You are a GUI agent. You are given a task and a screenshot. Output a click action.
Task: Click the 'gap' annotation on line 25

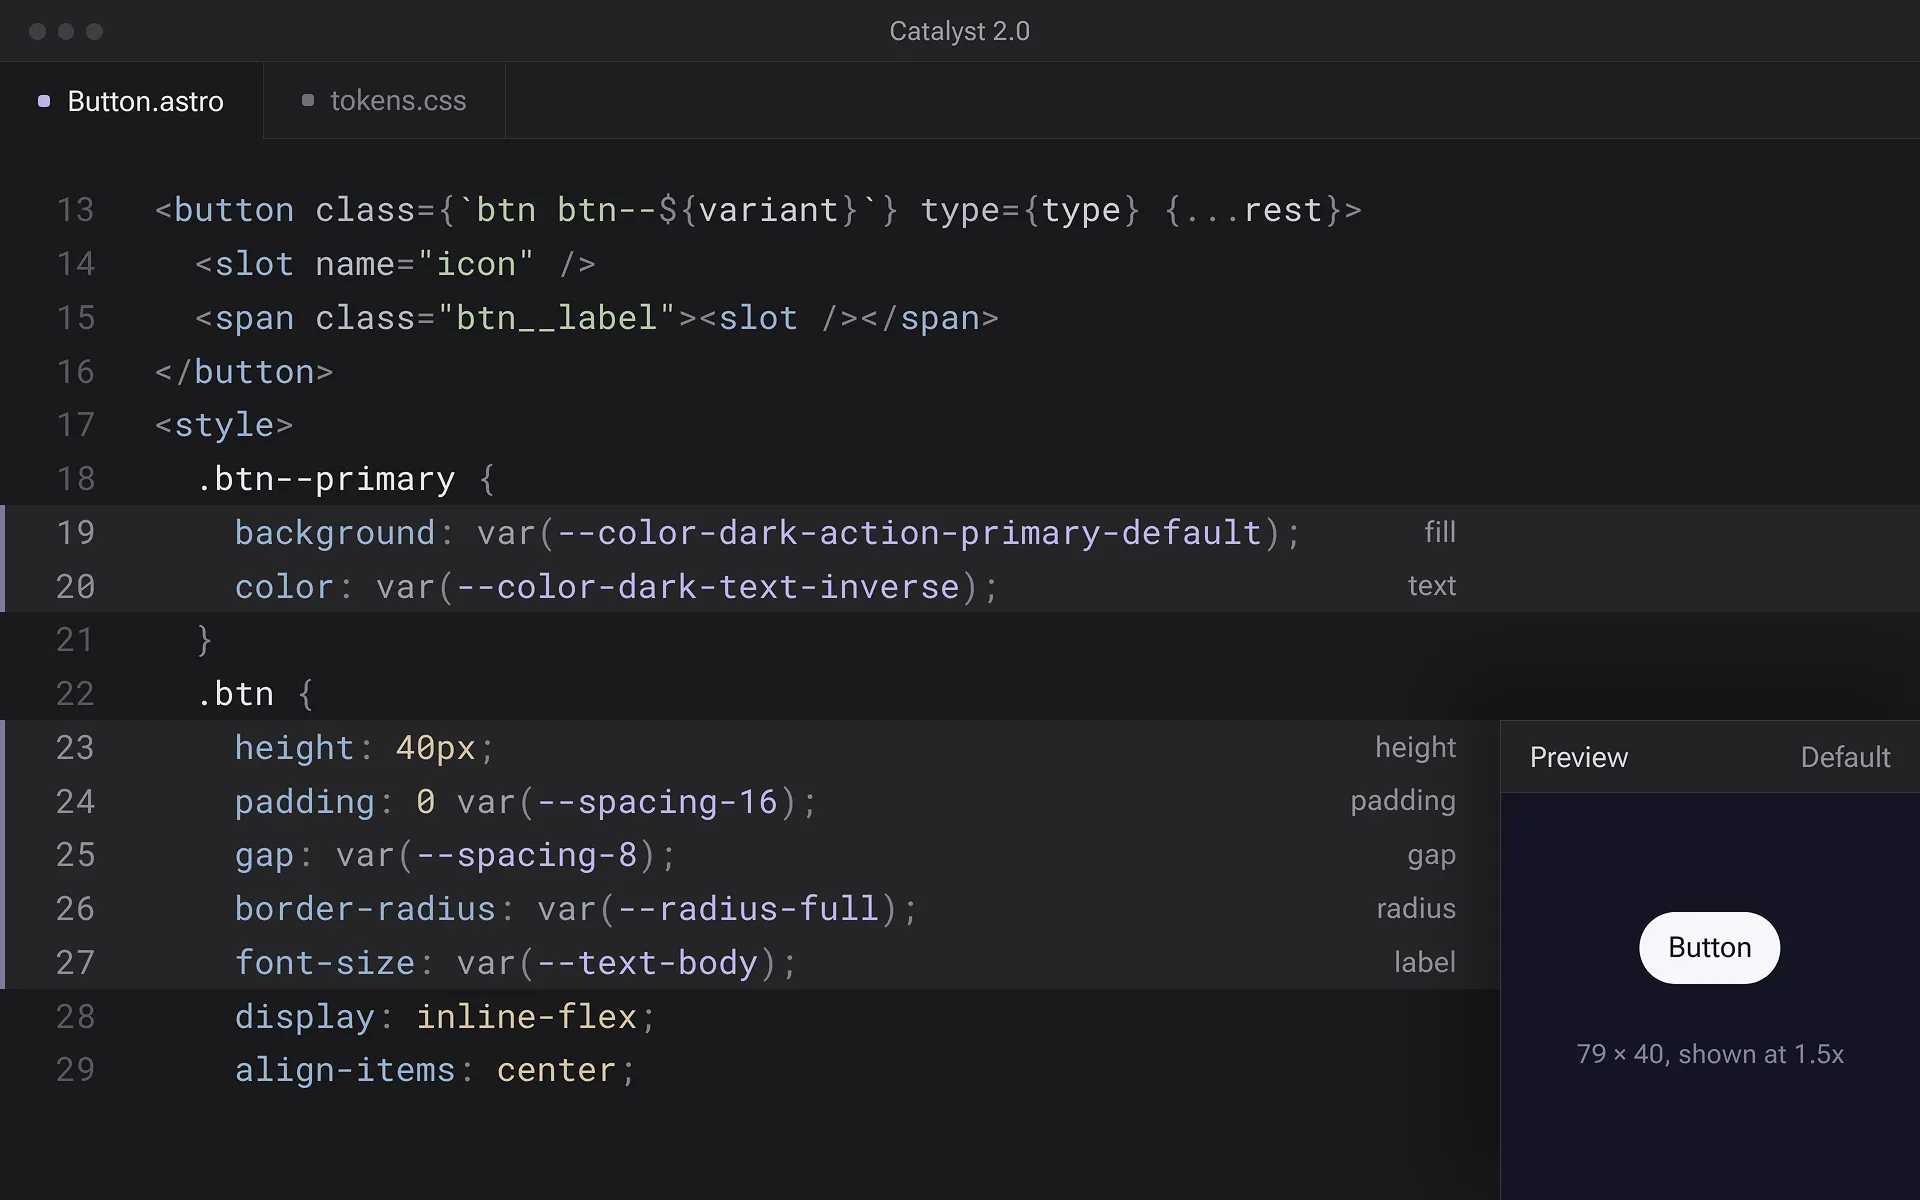click(x=1431, y=855)
